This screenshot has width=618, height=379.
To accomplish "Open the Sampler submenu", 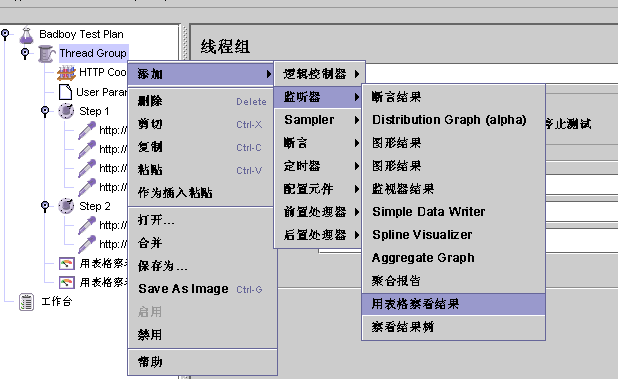I will (318, 120).
